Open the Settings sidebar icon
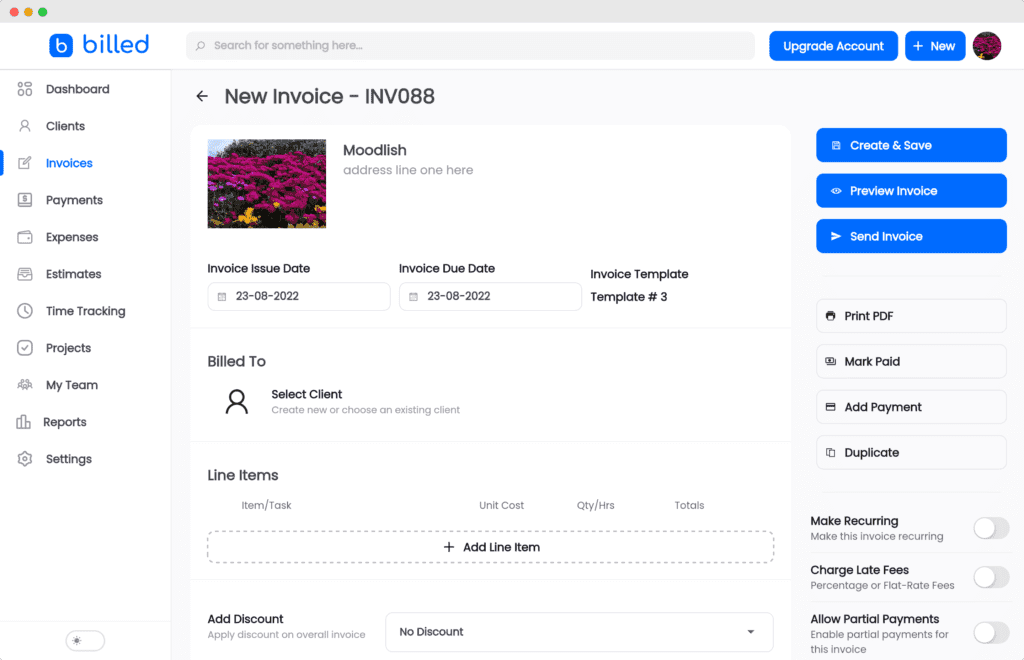Image resolution: width=1024 pixels, height=660 pixels. [24, 458]
